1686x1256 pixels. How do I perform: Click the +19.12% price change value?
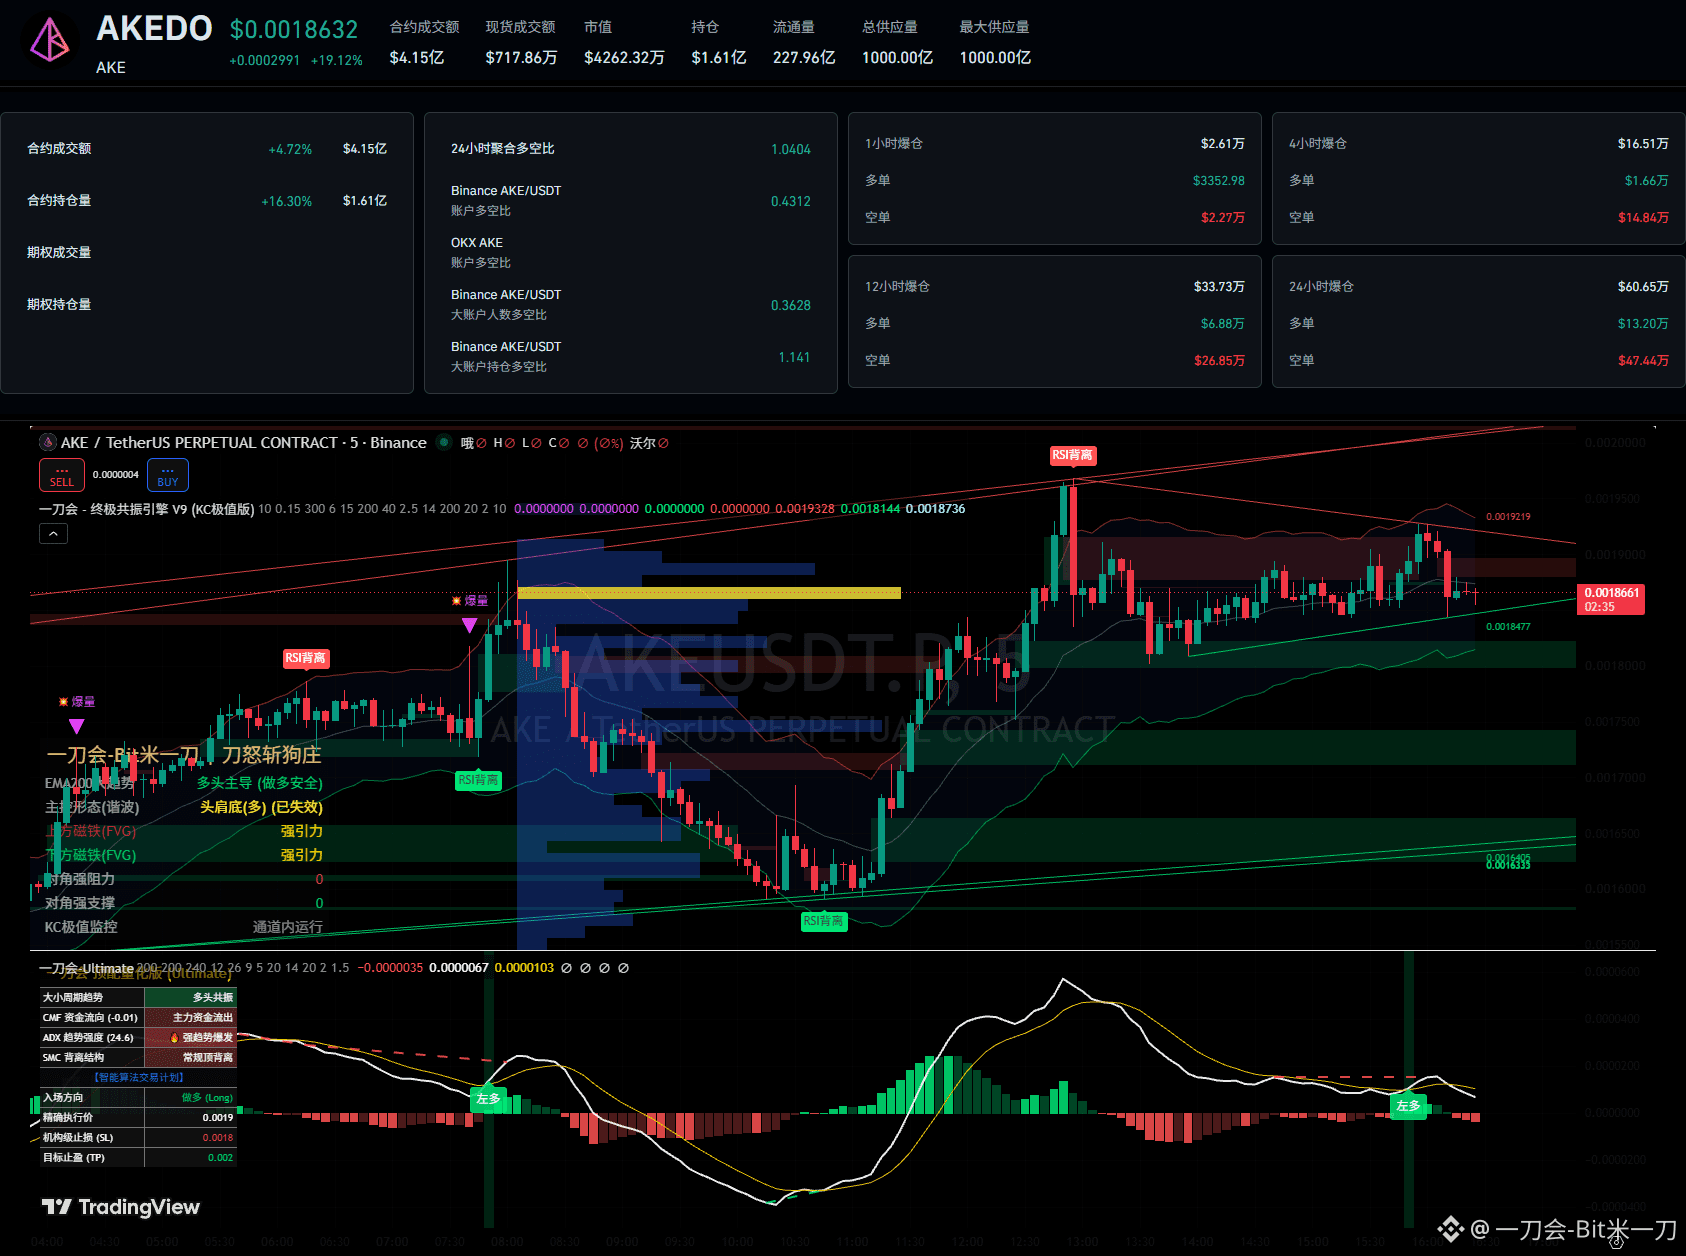tap(337, 60)
